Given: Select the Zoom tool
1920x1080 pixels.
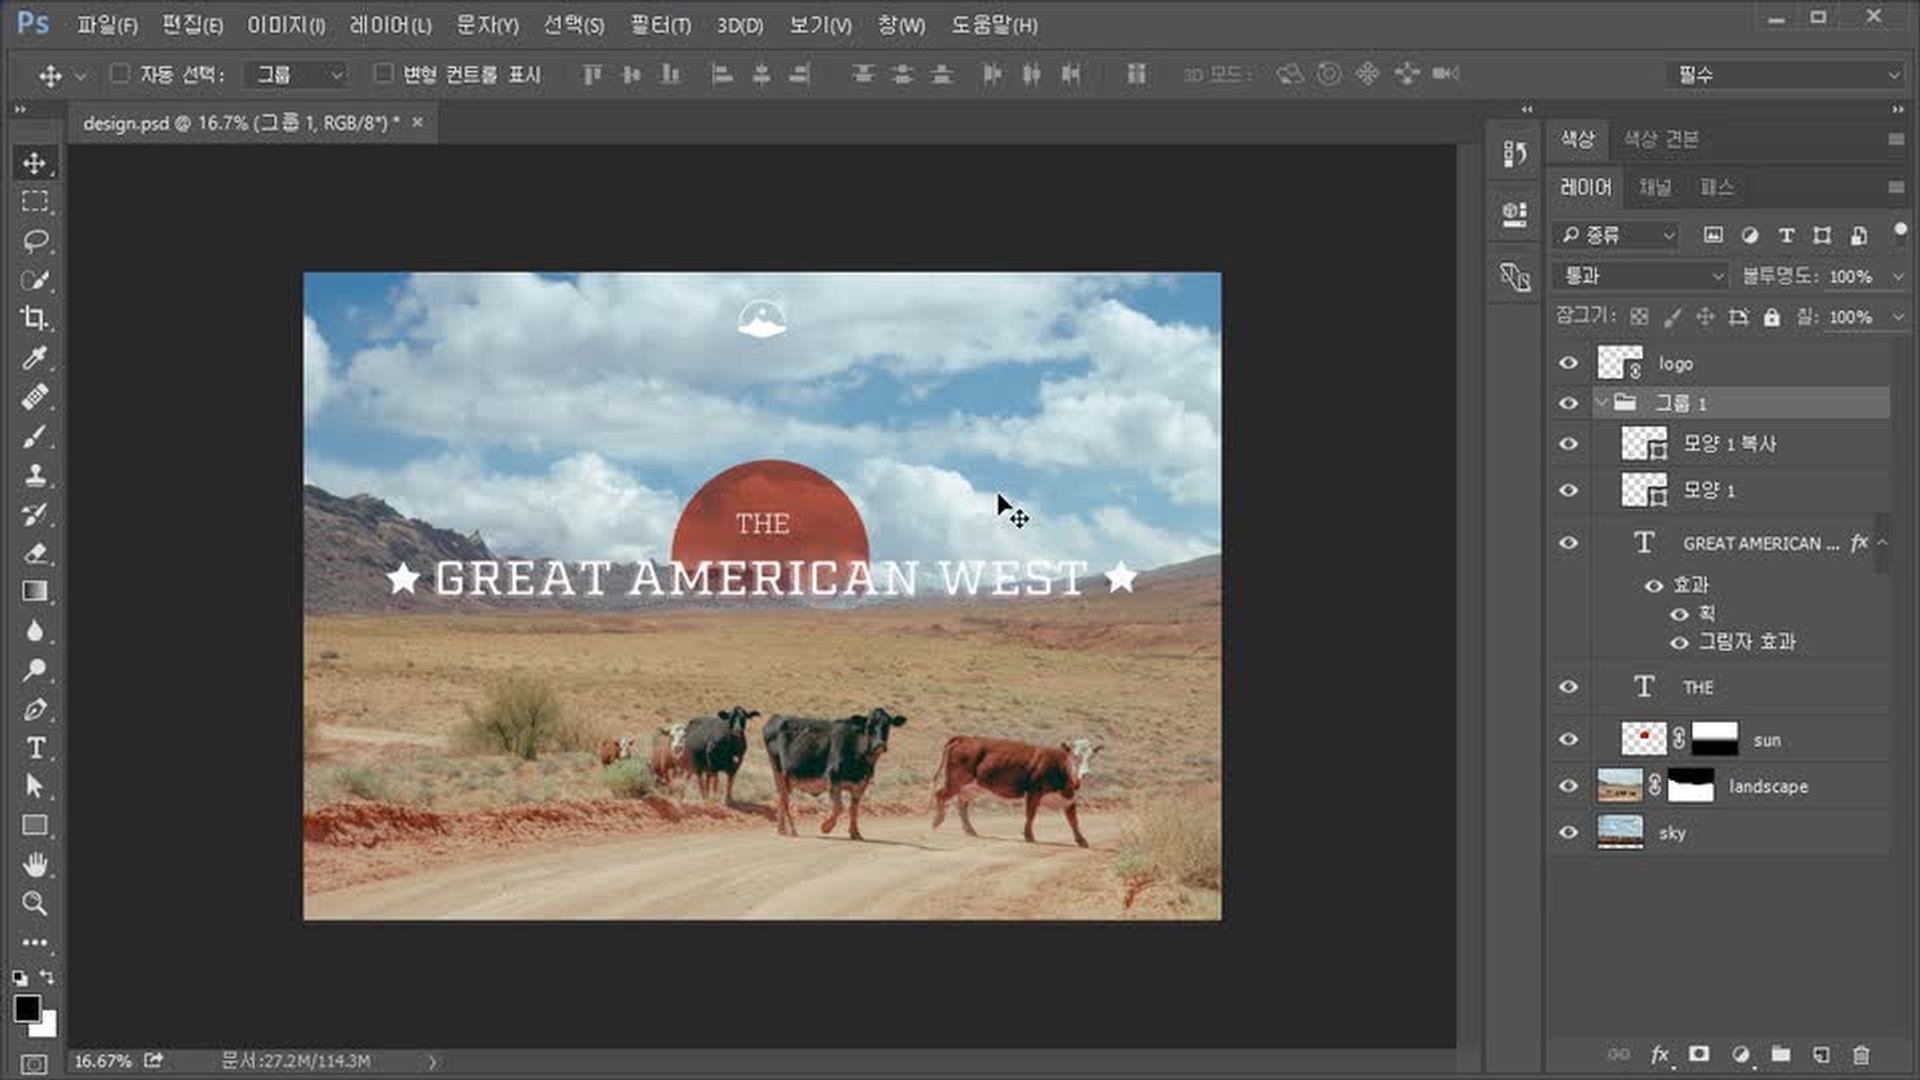Looking at the screenshot, I should click(35, 903).
